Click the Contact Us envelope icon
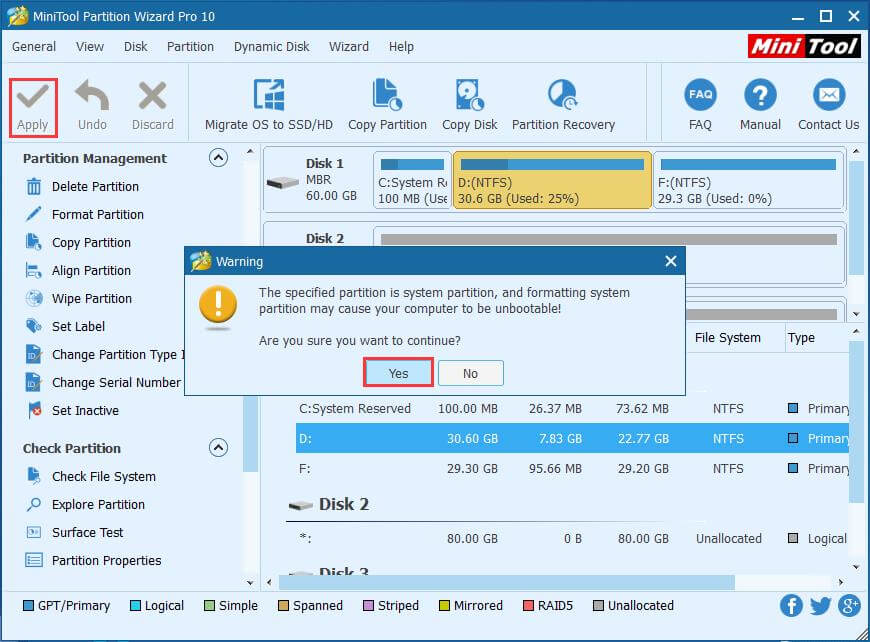 coord(828,97)
